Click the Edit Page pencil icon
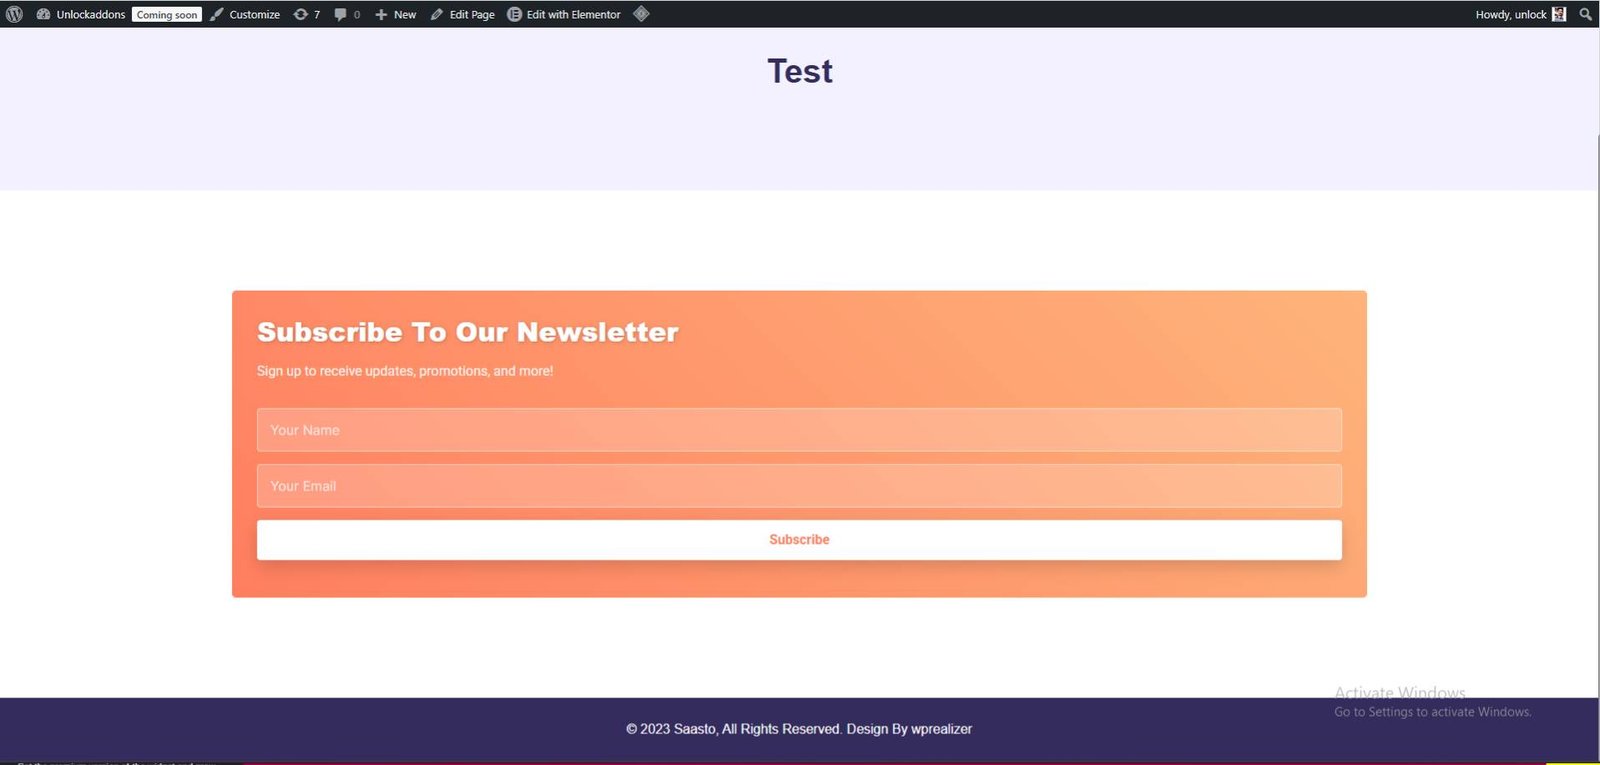Viewport: 1600px width, 765px height. [437, 14]
